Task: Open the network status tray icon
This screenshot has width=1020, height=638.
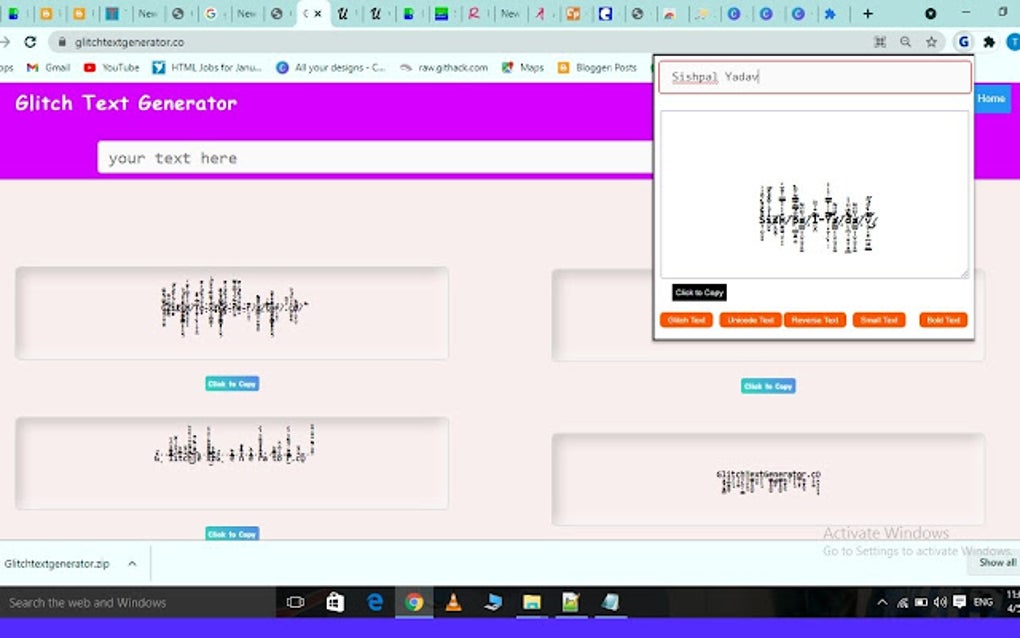Action: click(902, 602)
